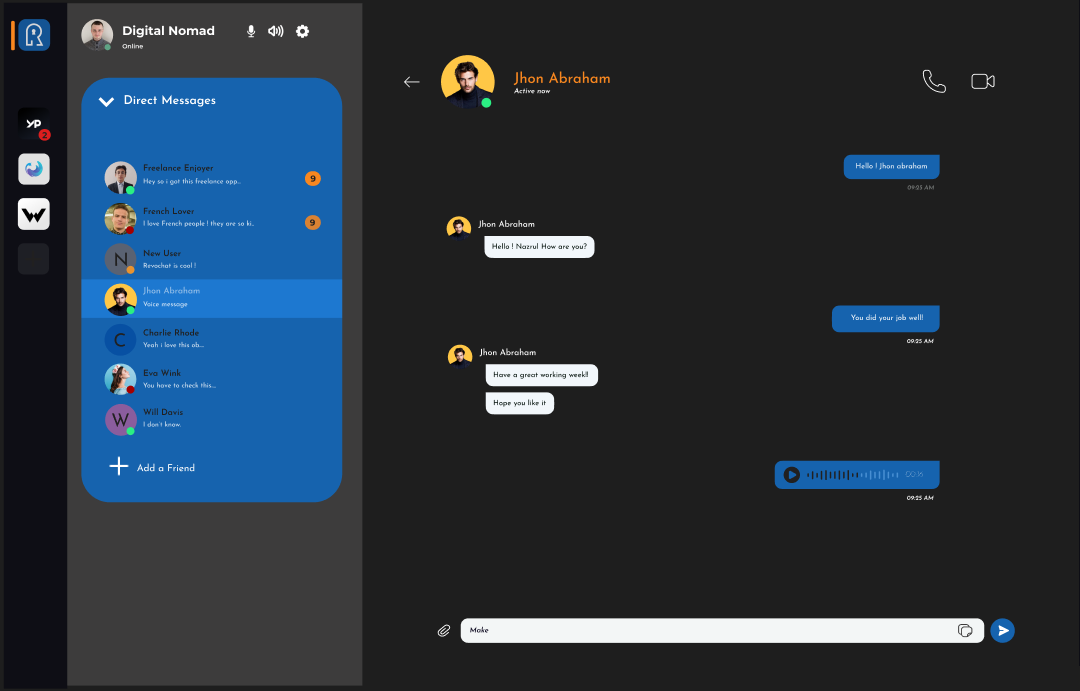
Task: Click the back arrow in the chat header
Action: (x=412, y=82)
